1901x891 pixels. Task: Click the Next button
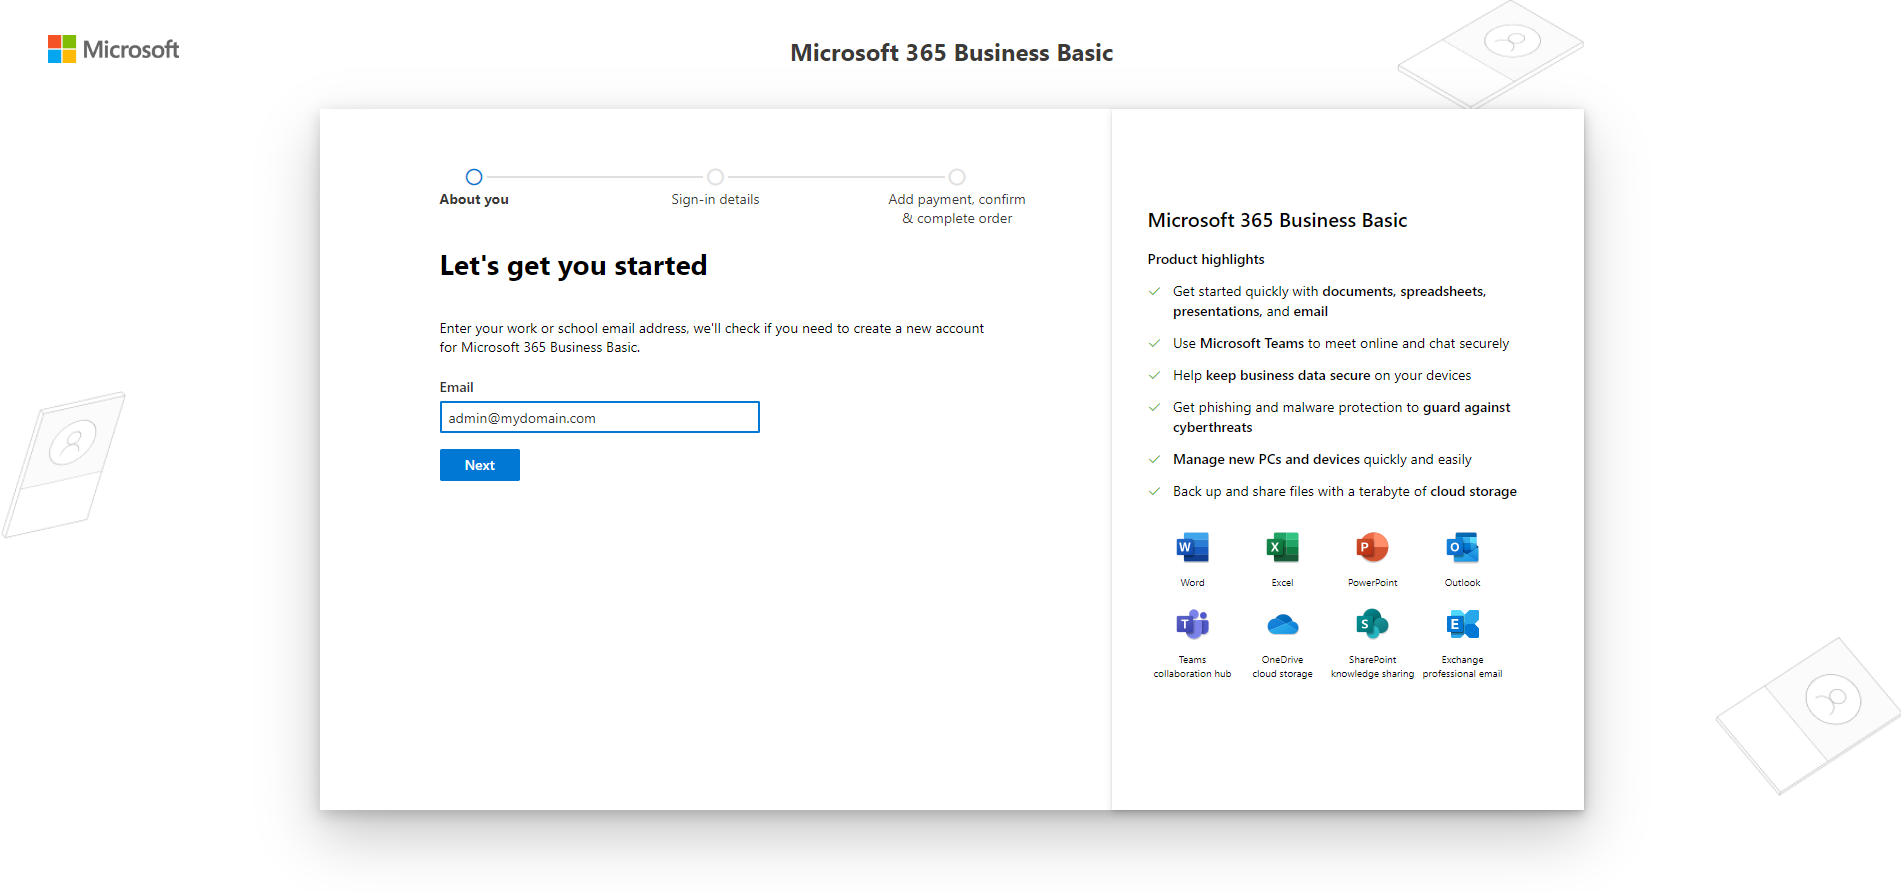(480, 465)
